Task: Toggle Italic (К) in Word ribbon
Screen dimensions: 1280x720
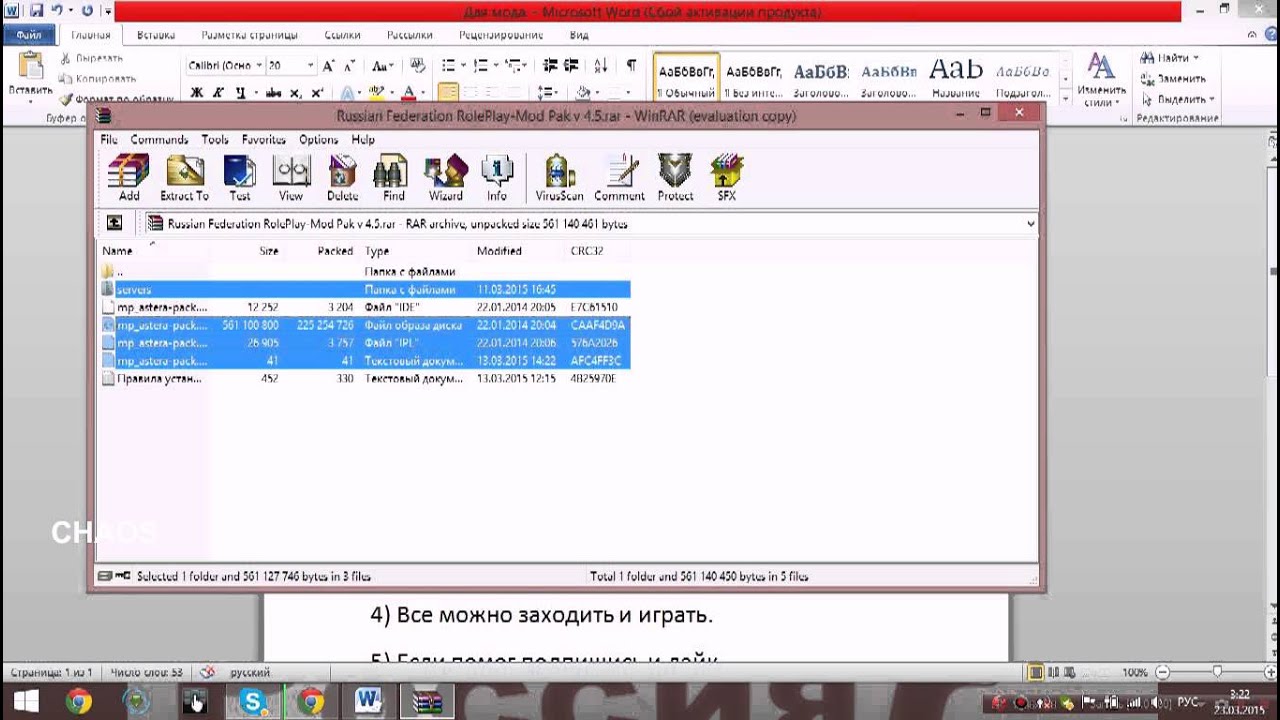Action: tap(219, 93)
